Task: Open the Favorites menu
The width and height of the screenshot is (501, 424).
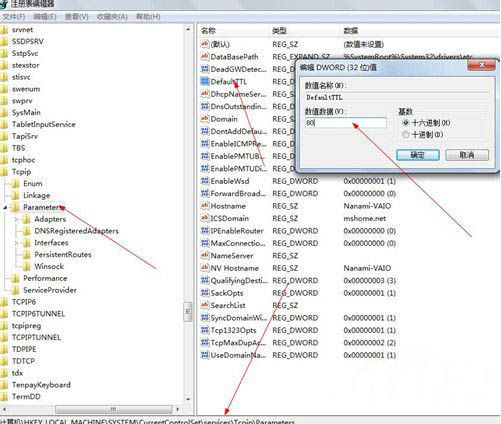Action: coord(112,16)
